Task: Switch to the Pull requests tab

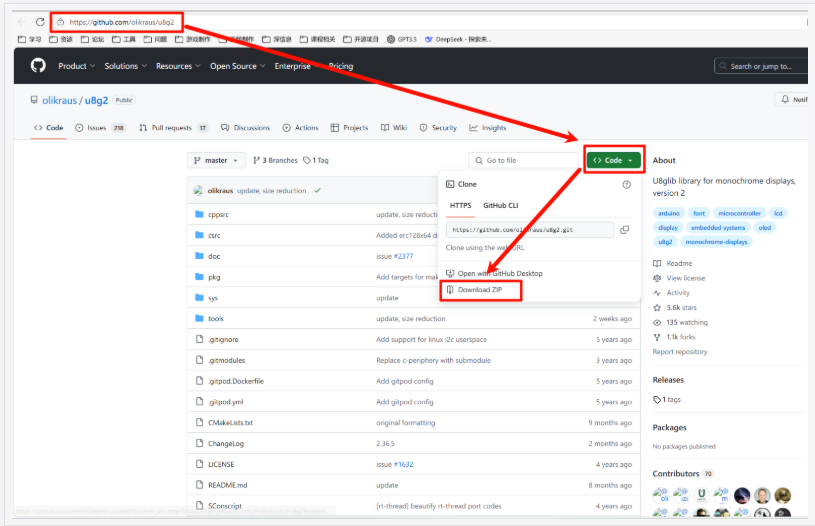Action: [x=173, y=128]
